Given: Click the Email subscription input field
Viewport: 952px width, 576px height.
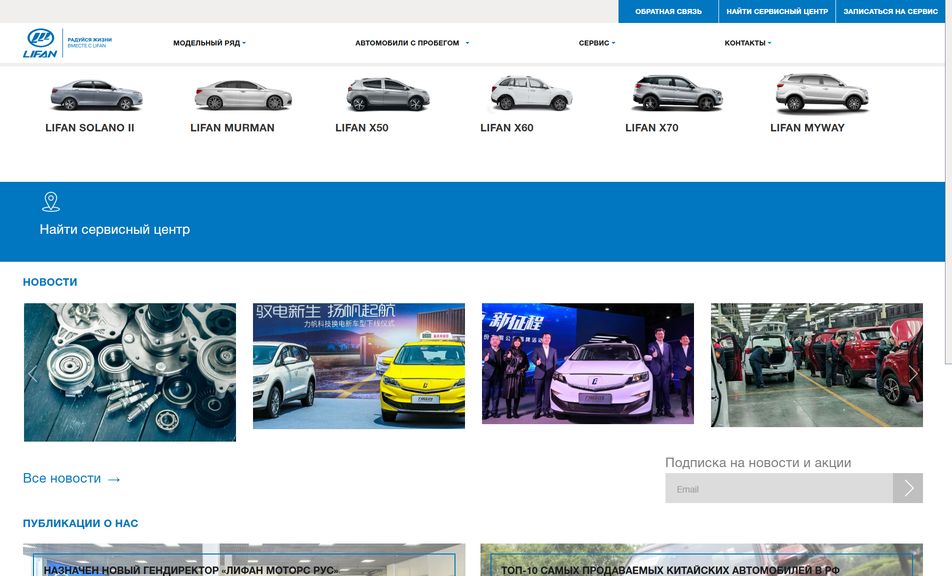Looking at the screenshot, I should click(x=779, y=488).
